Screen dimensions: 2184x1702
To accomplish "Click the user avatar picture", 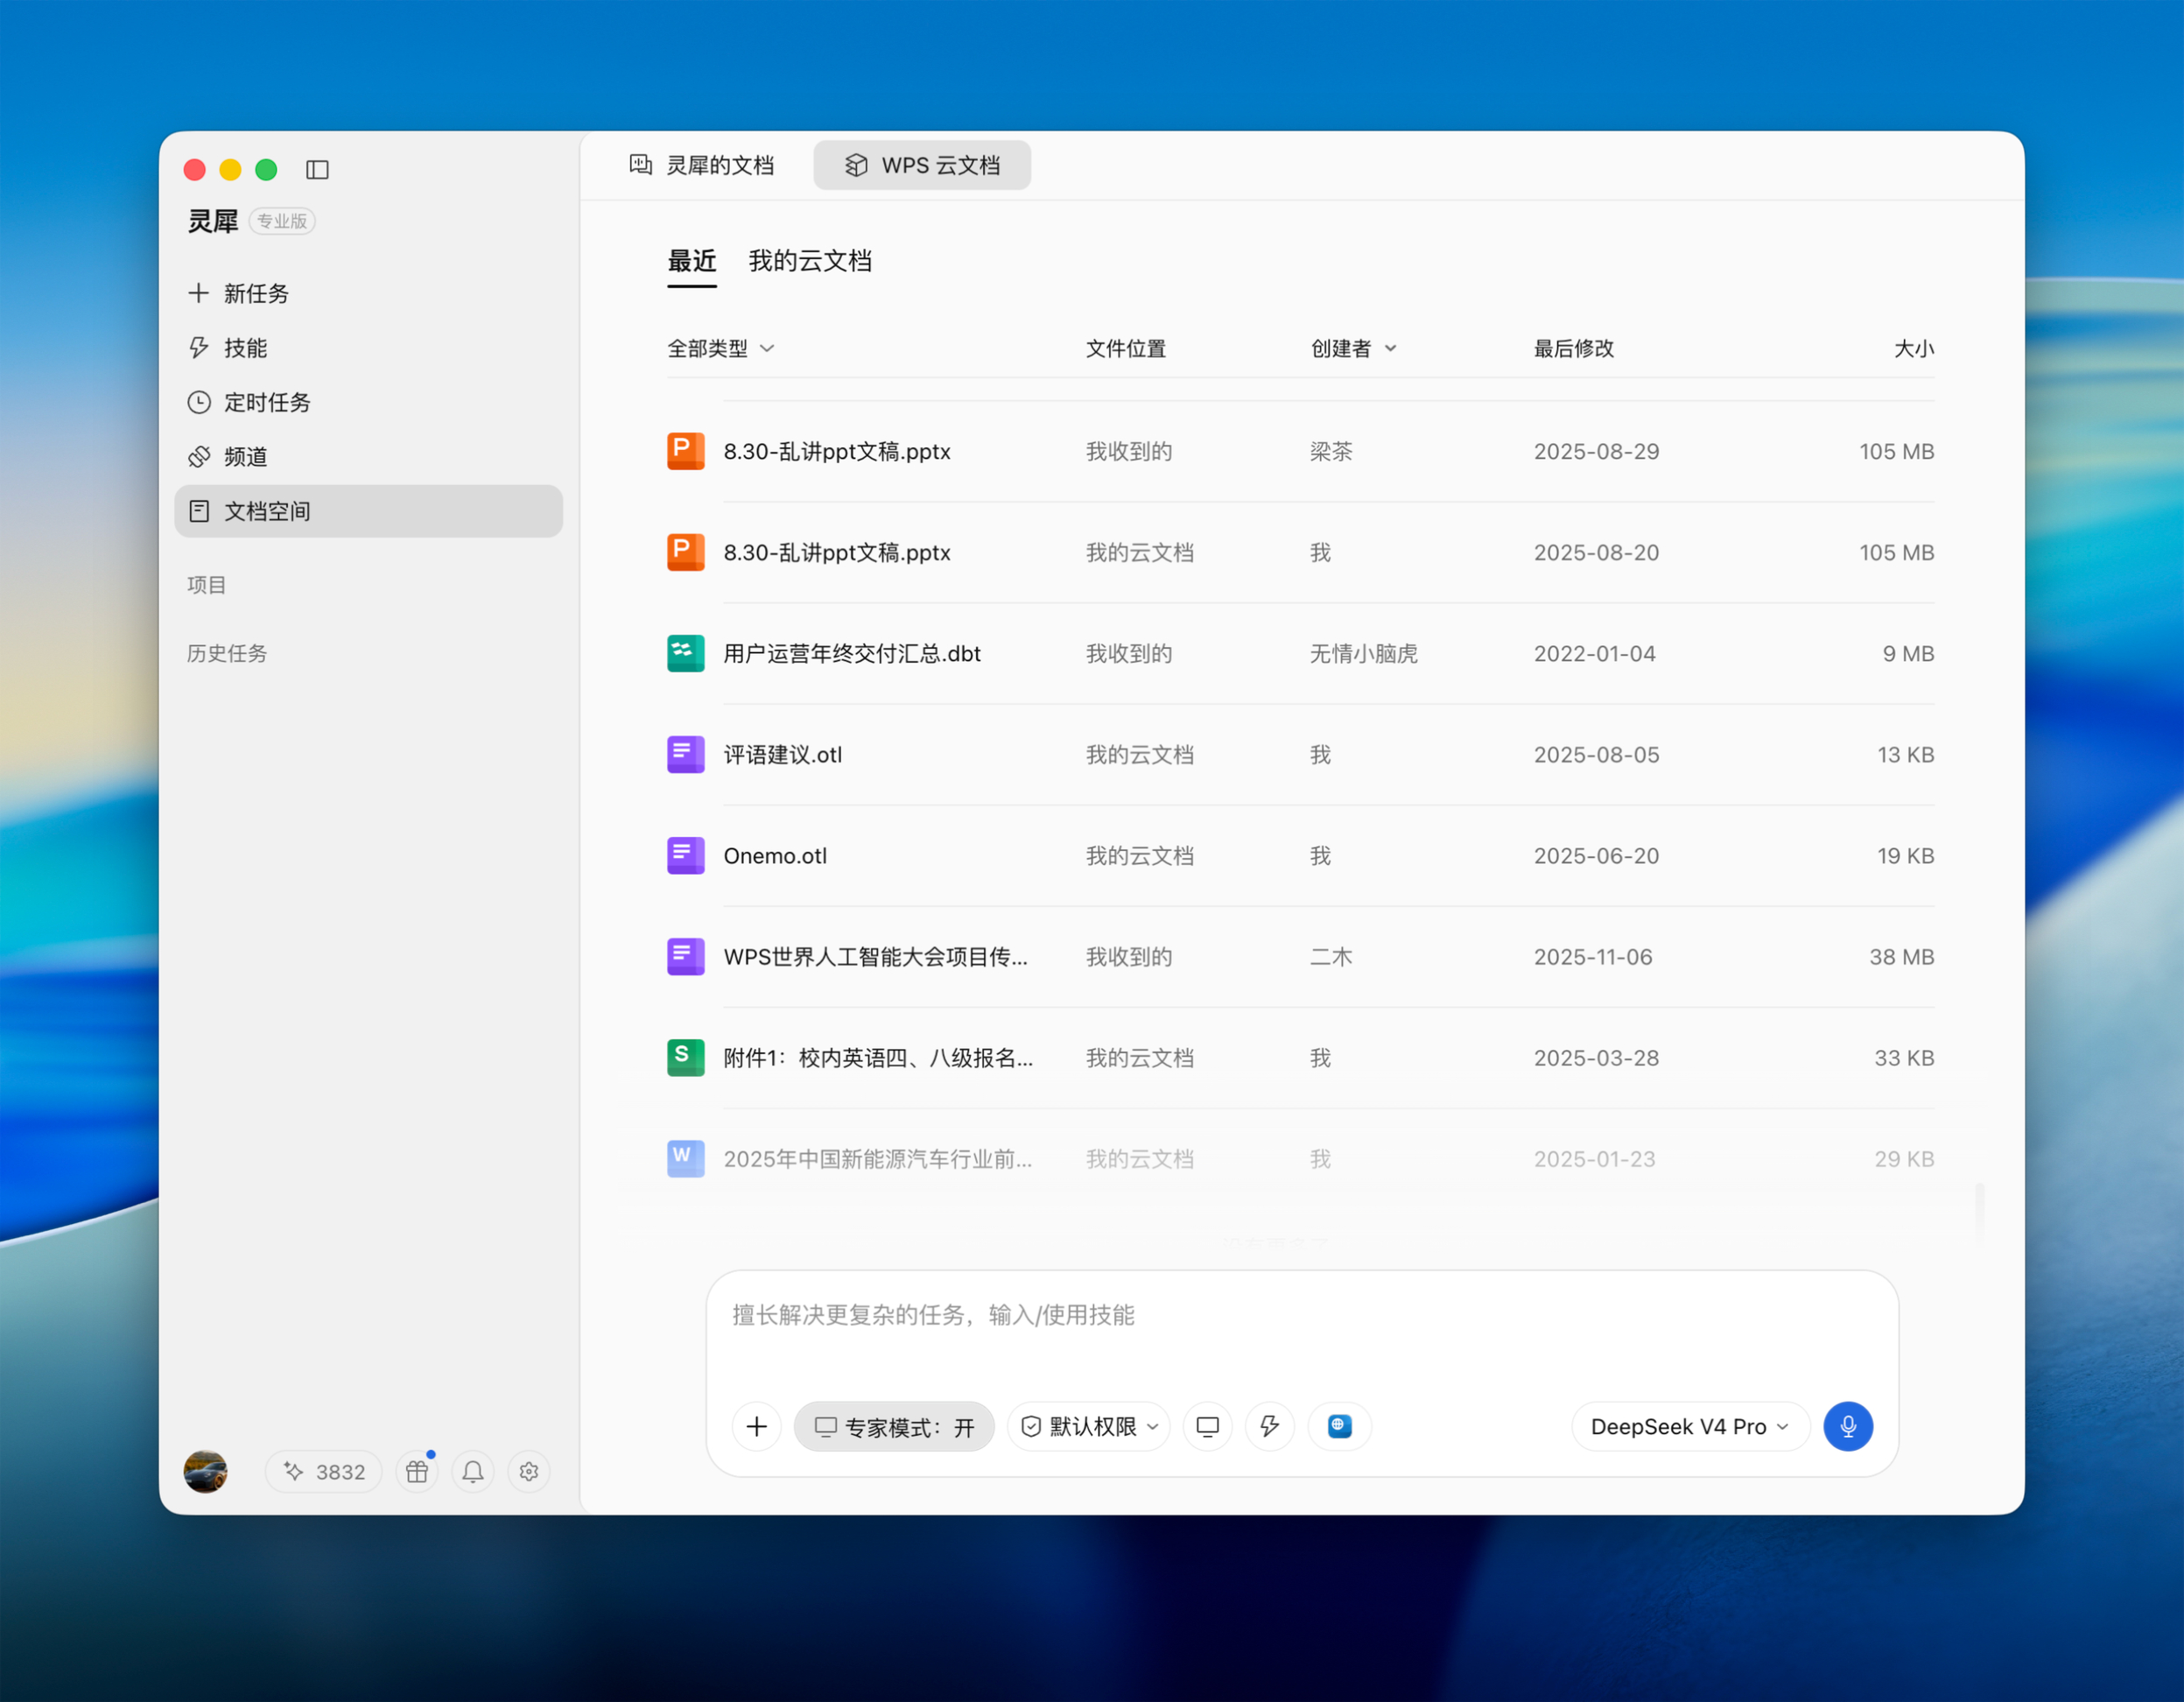I will pos(205,1471).
